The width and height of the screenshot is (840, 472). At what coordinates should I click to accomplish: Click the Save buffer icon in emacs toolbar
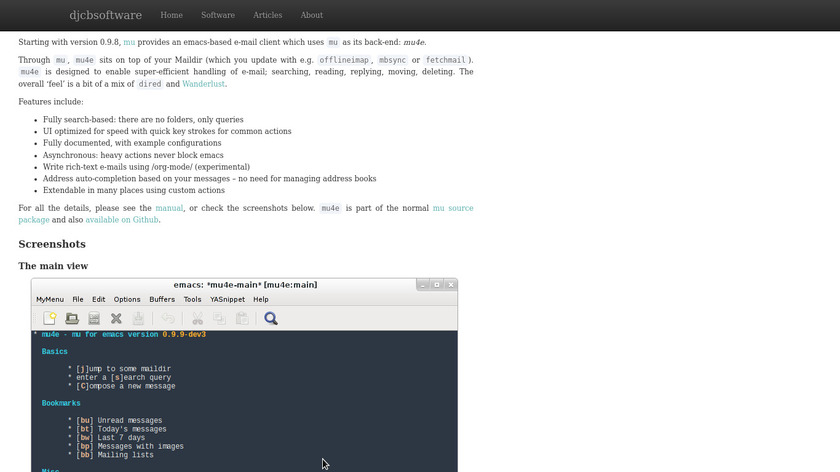tap(138, 318)
